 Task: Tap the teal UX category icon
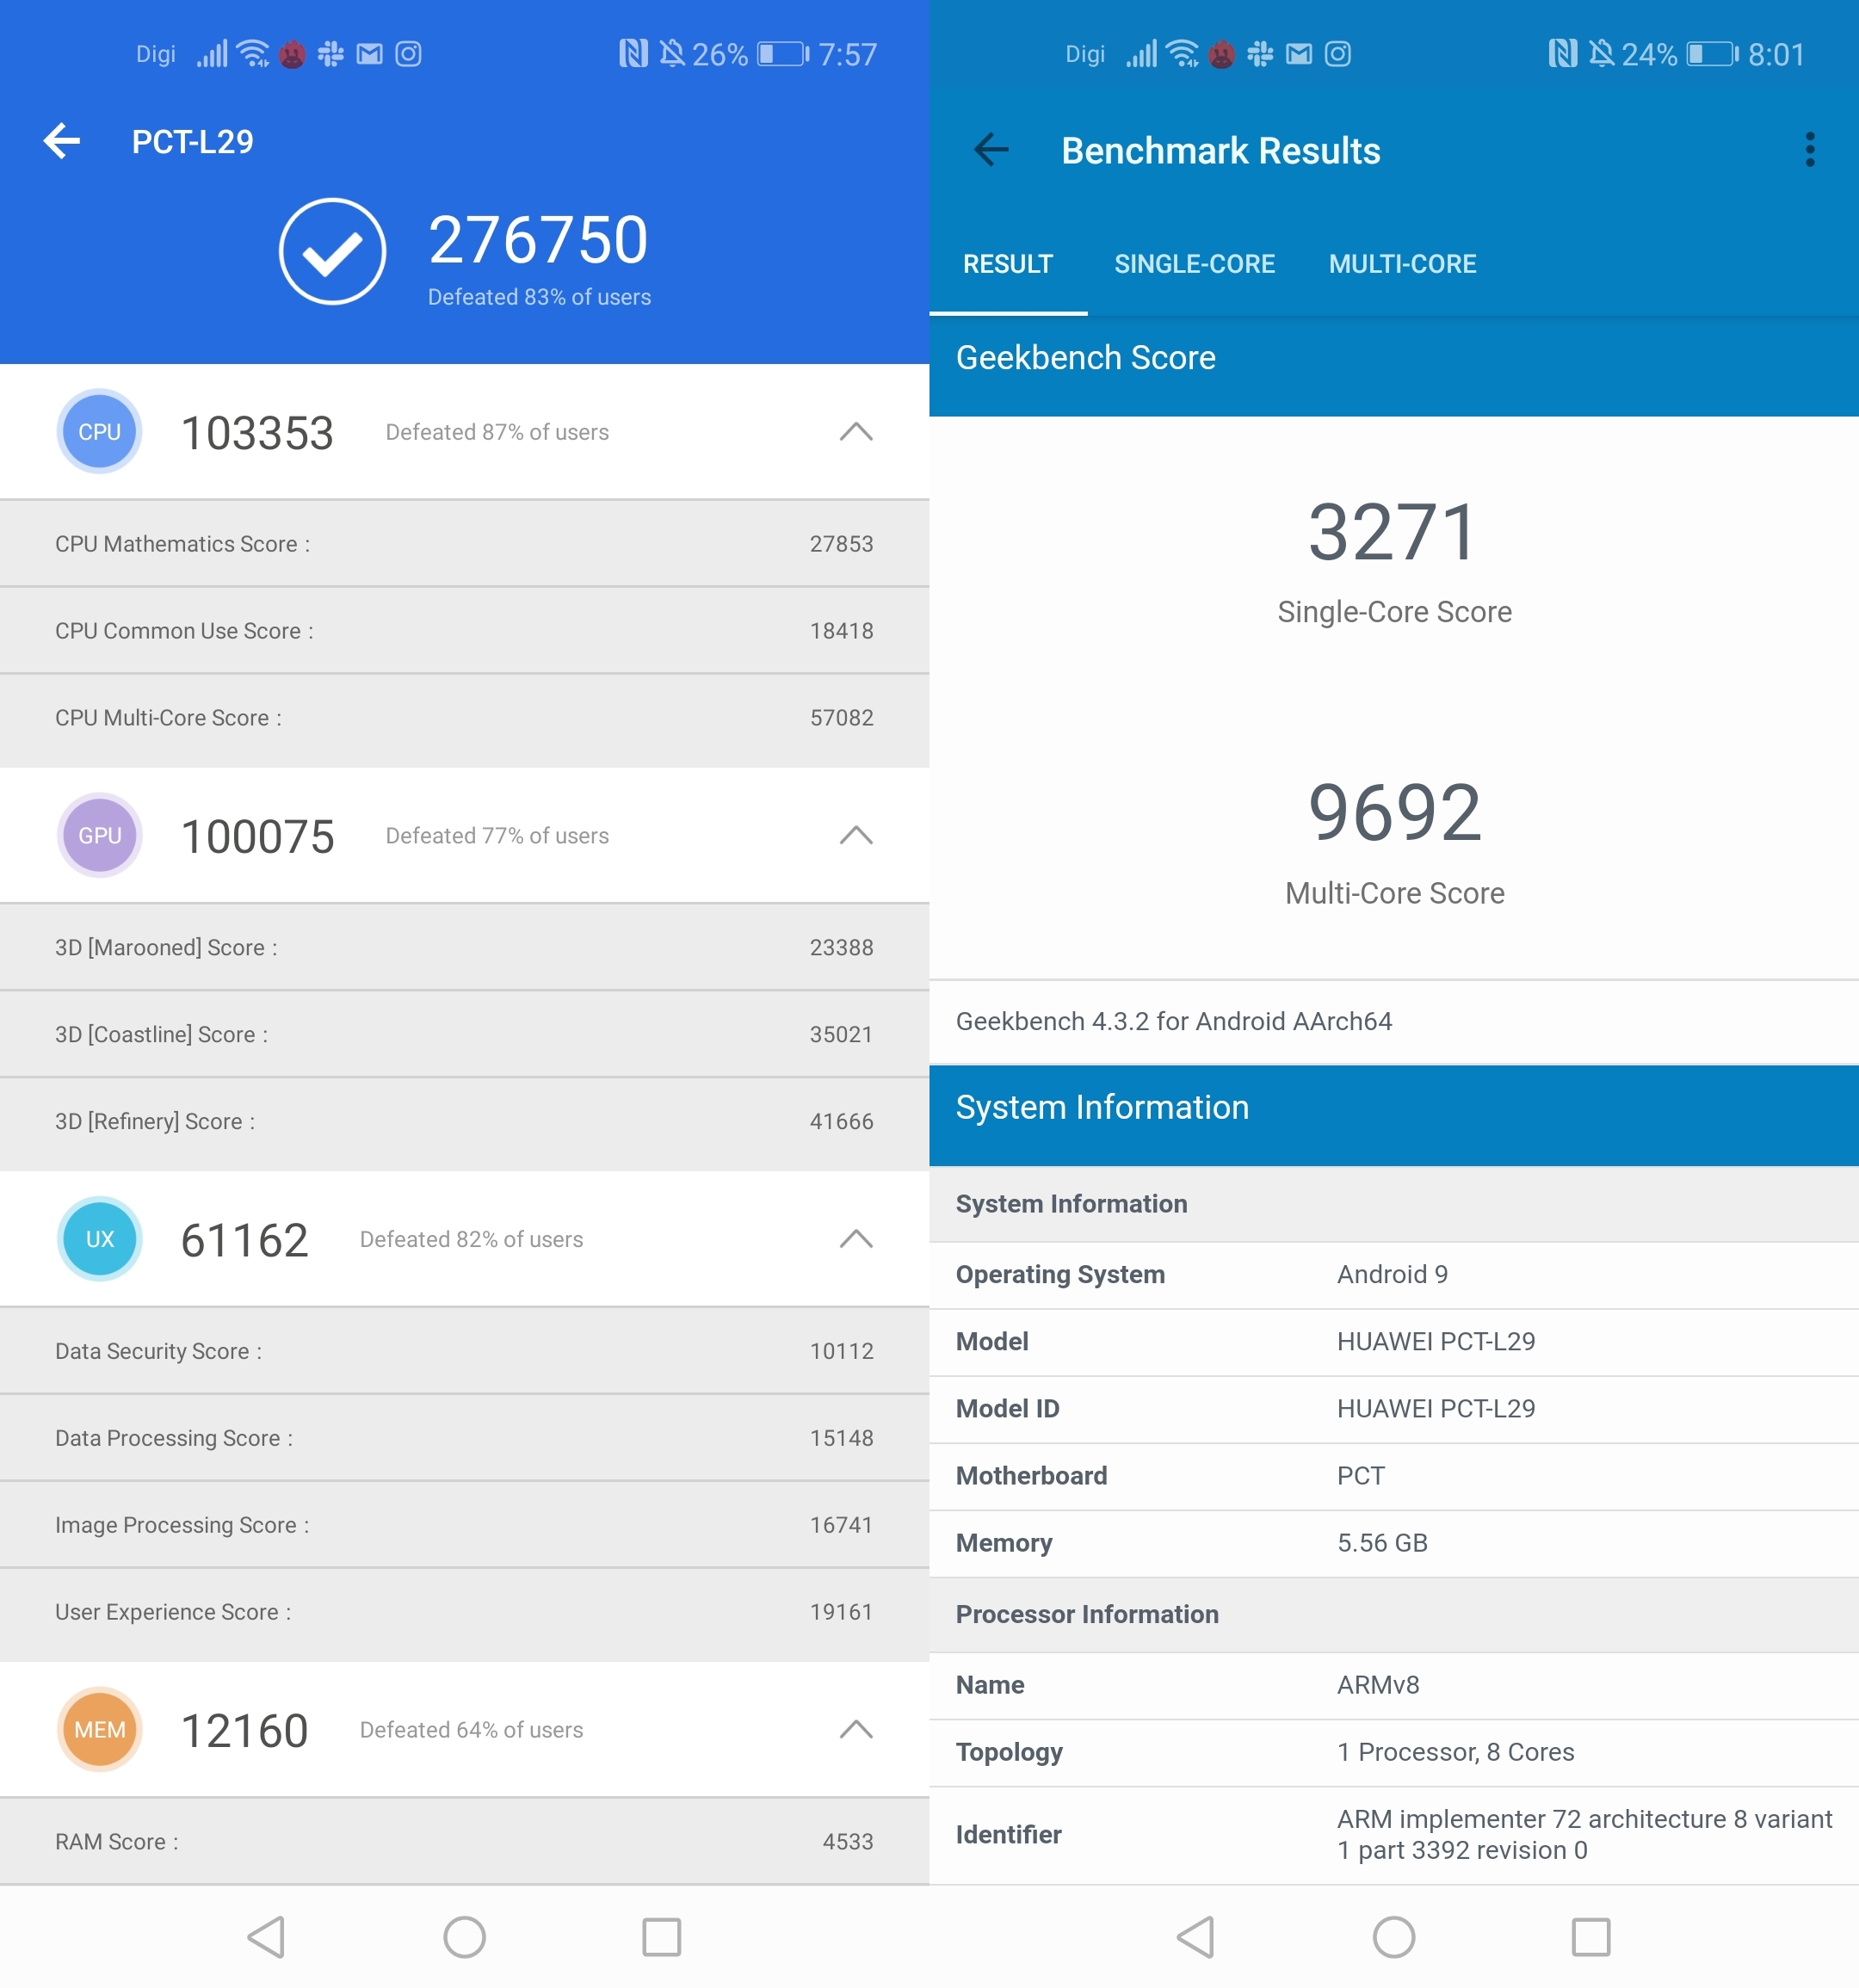coord(99,1239)
